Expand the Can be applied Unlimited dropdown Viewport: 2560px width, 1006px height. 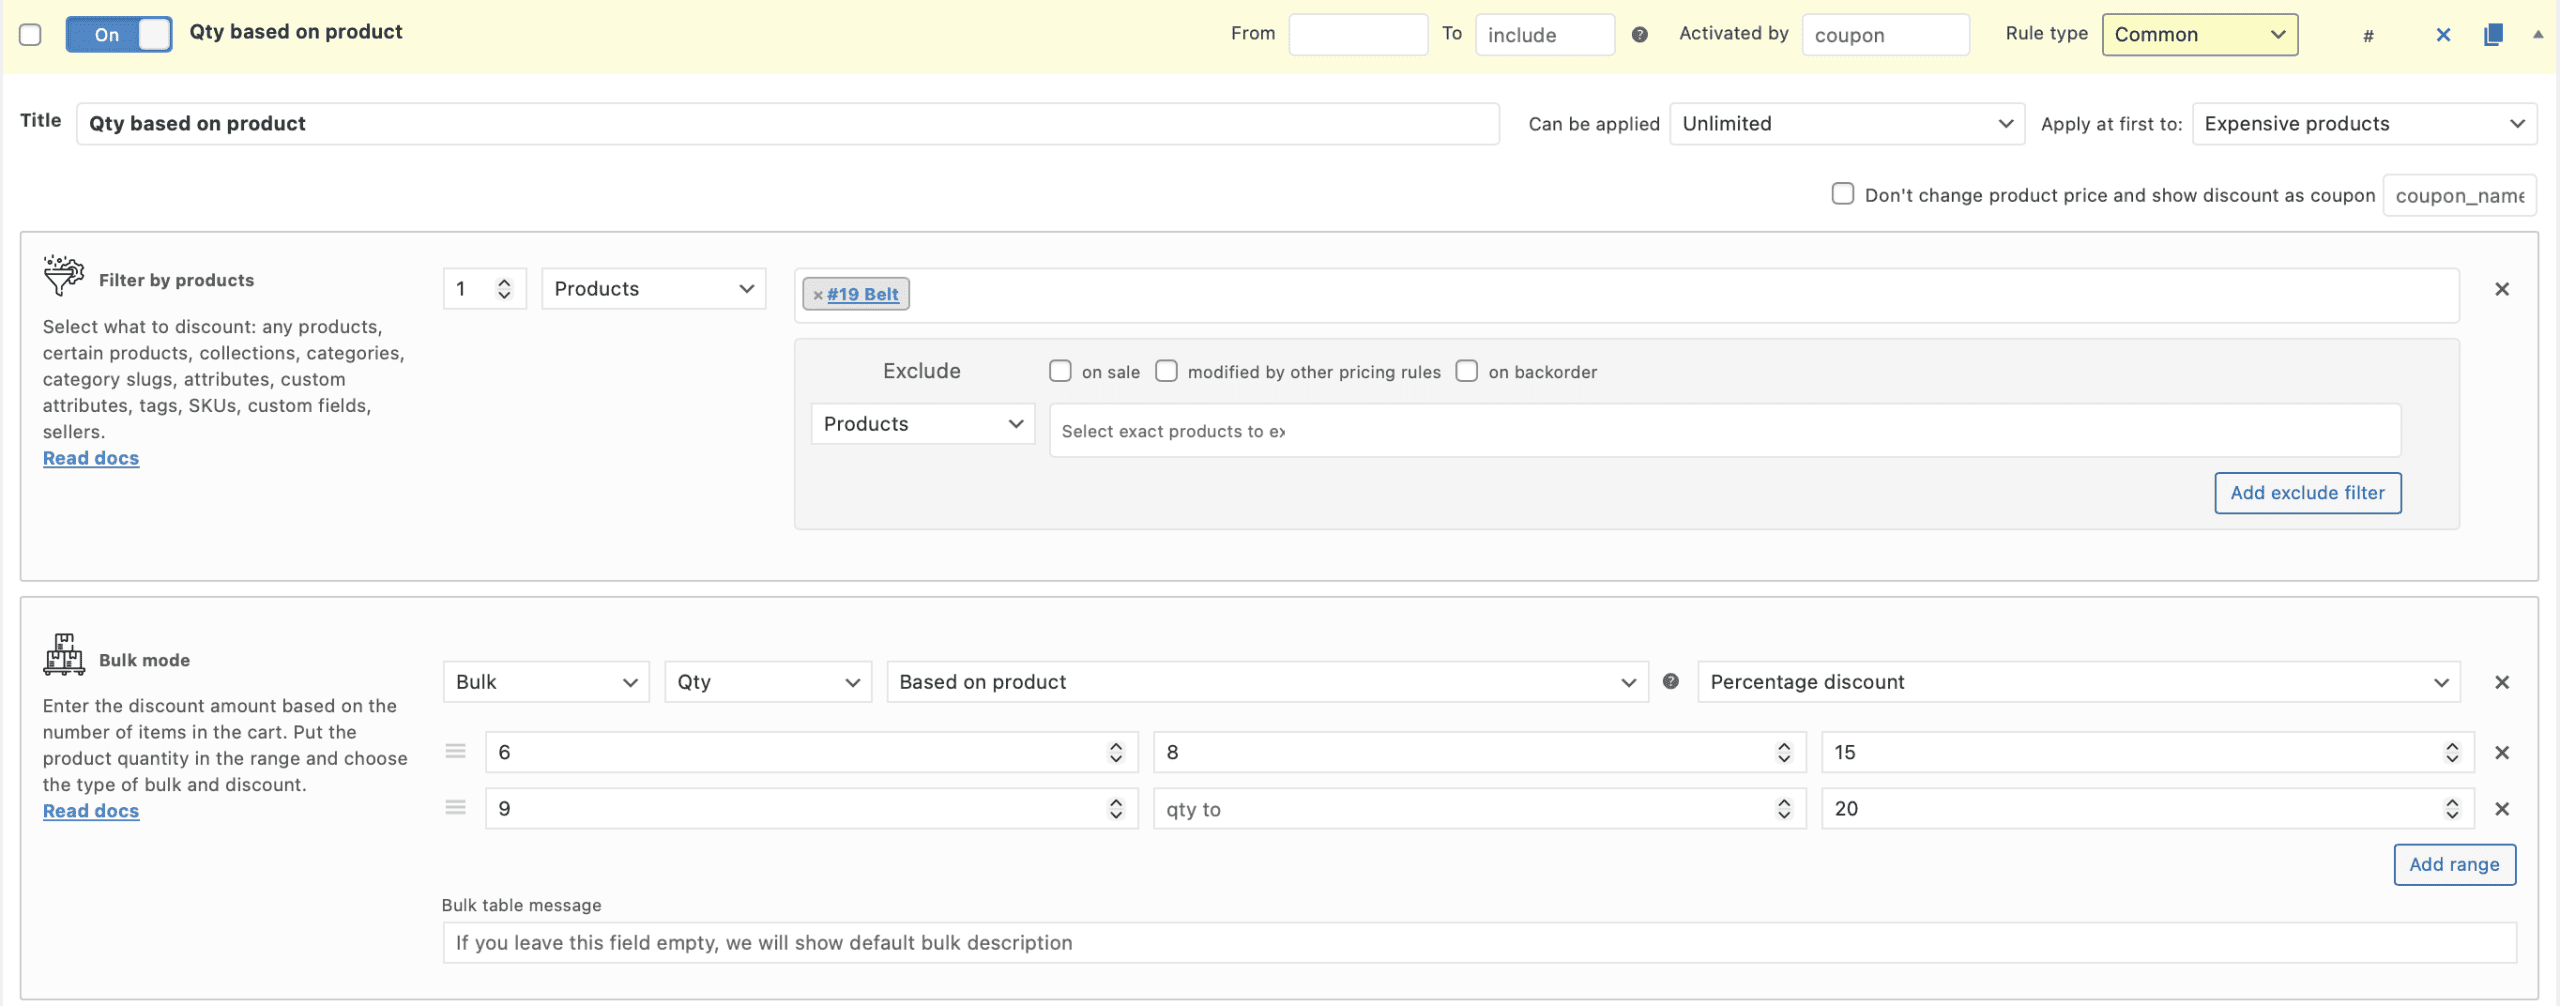tap(1846, 124)
